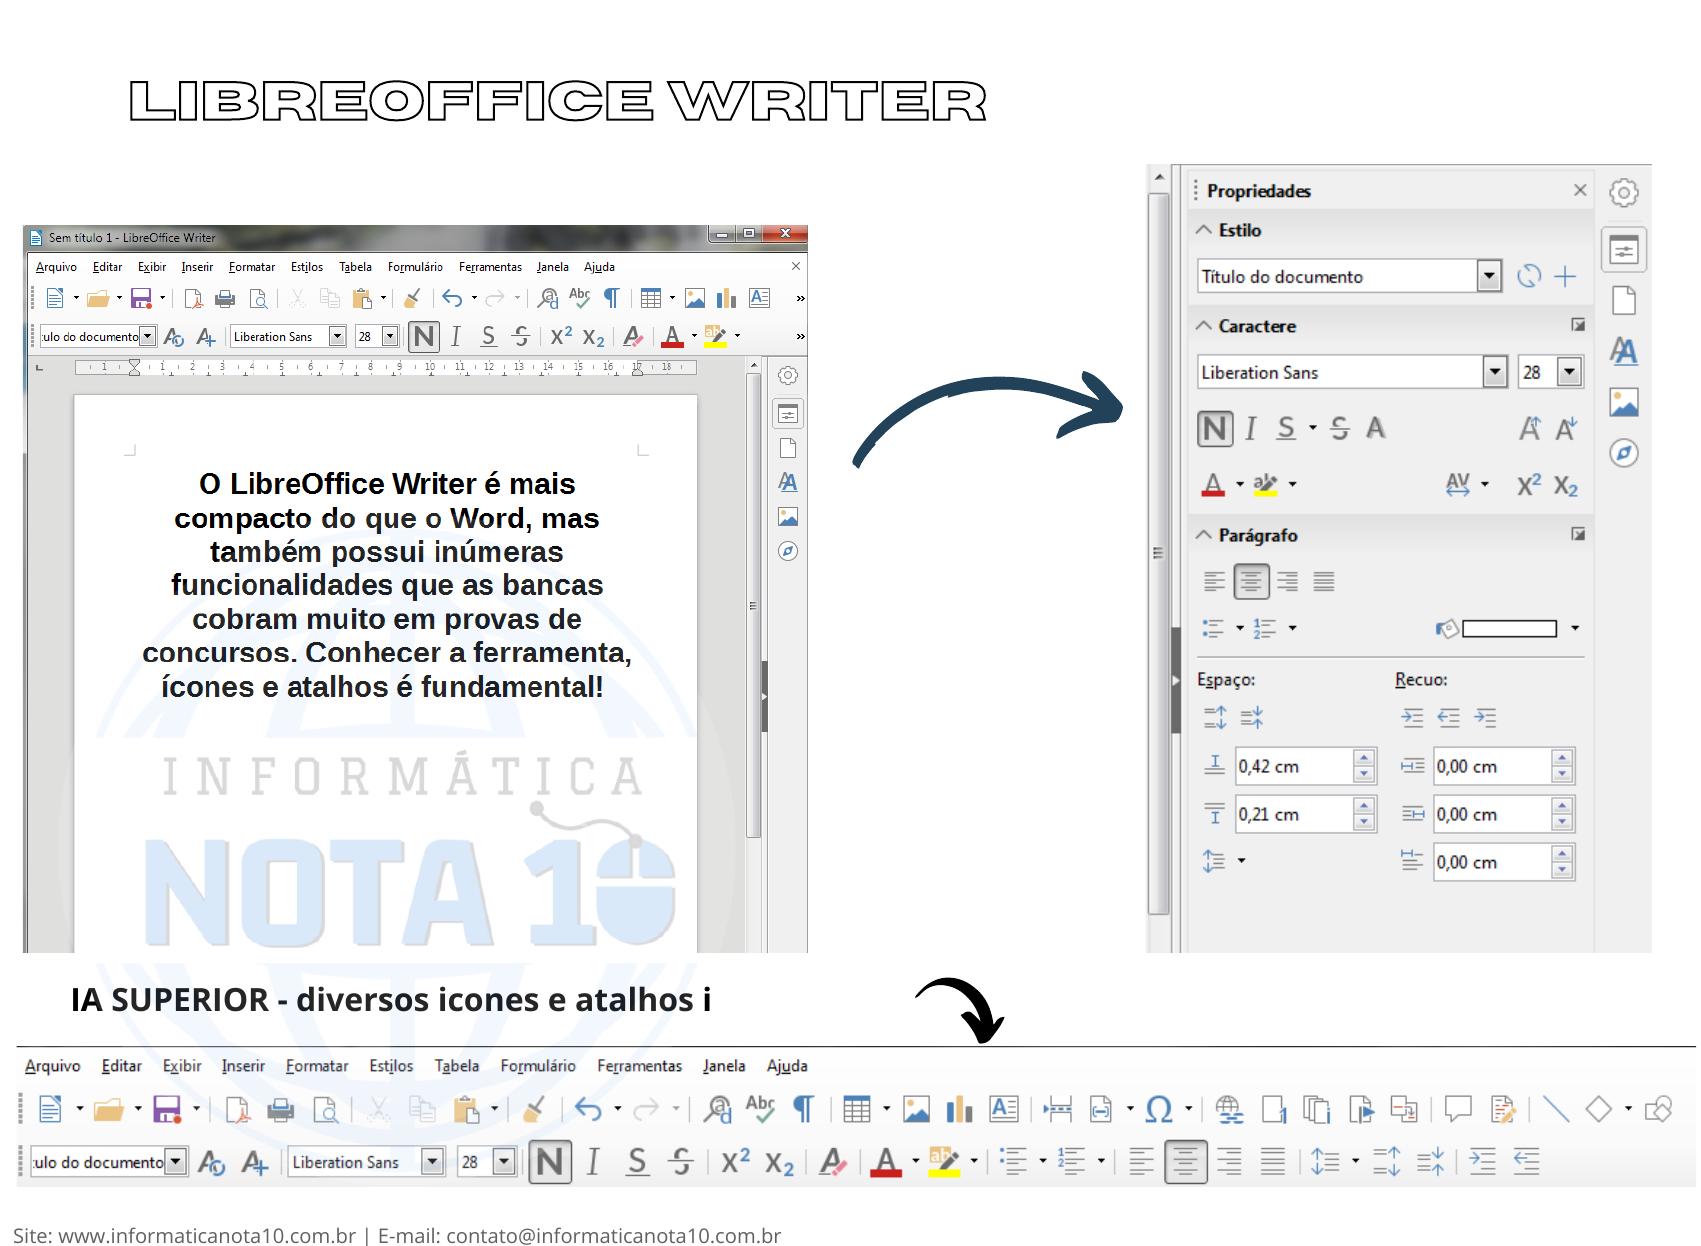Click the insert hyperlink globe icon
The image size is (1701, 1246).
coord(1229,1109)
